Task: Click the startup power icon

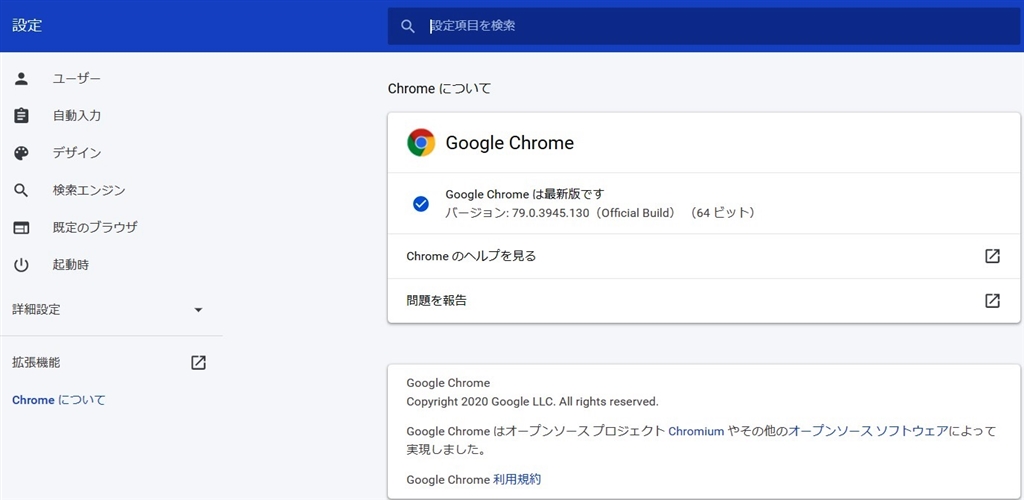Action: [21, 265]
